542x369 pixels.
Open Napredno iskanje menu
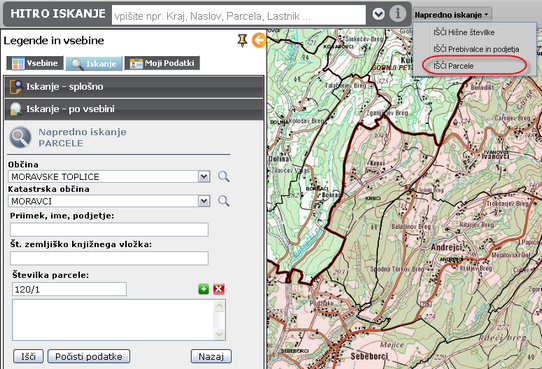(x=452, y=15)
